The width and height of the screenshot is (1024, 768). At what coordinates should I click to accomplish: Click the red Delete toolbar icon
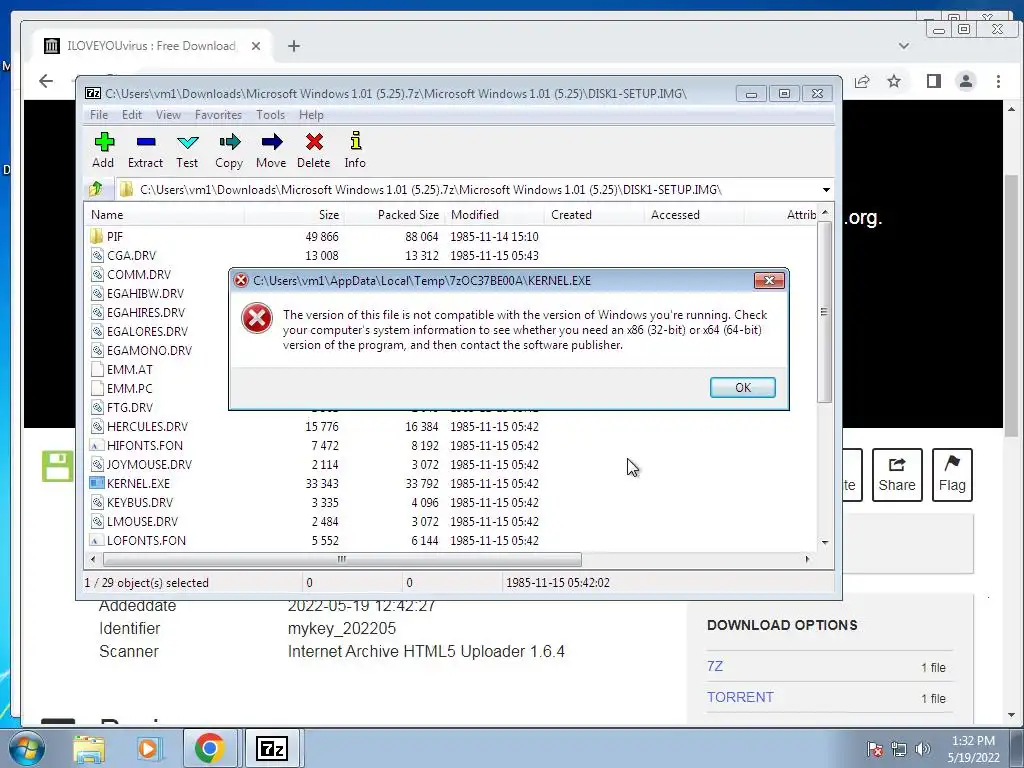(314, 142)
